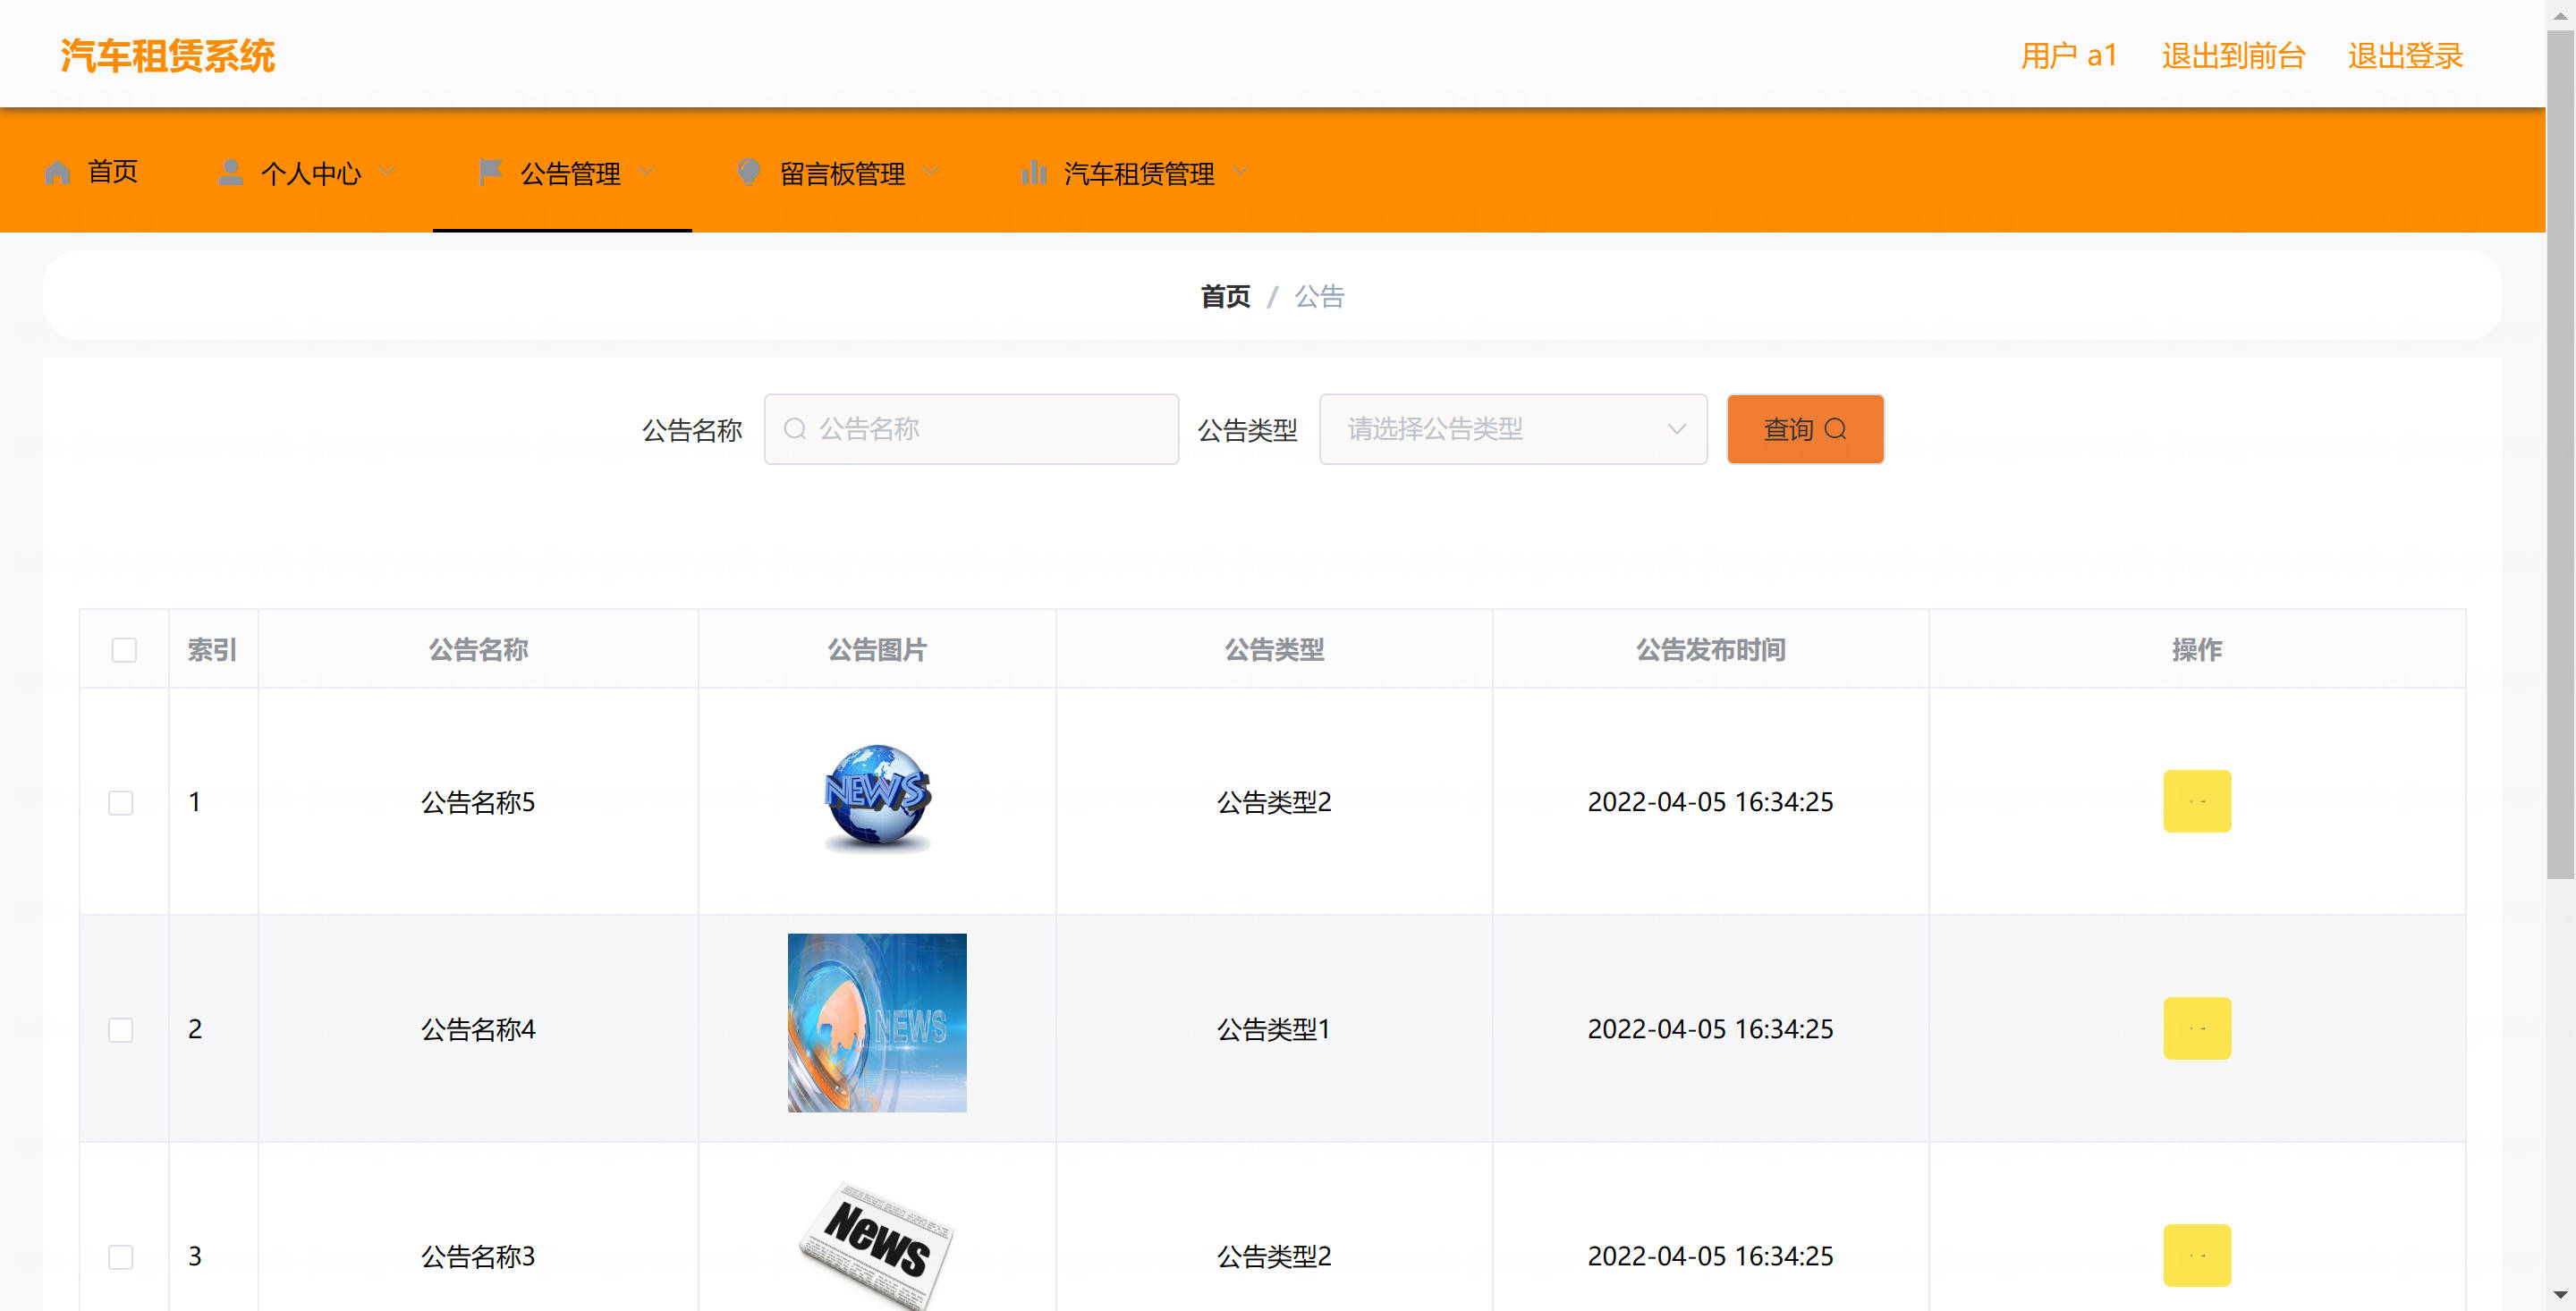Focus the 公告名称 search input field
Image resolution: width=2576 pixels, height=1311 pixels.
971,429
